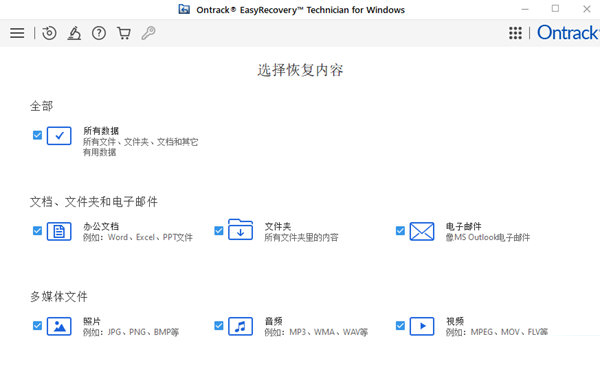Click the key activation icon
The image size is (600, 381).
click(x=148, y=33)
